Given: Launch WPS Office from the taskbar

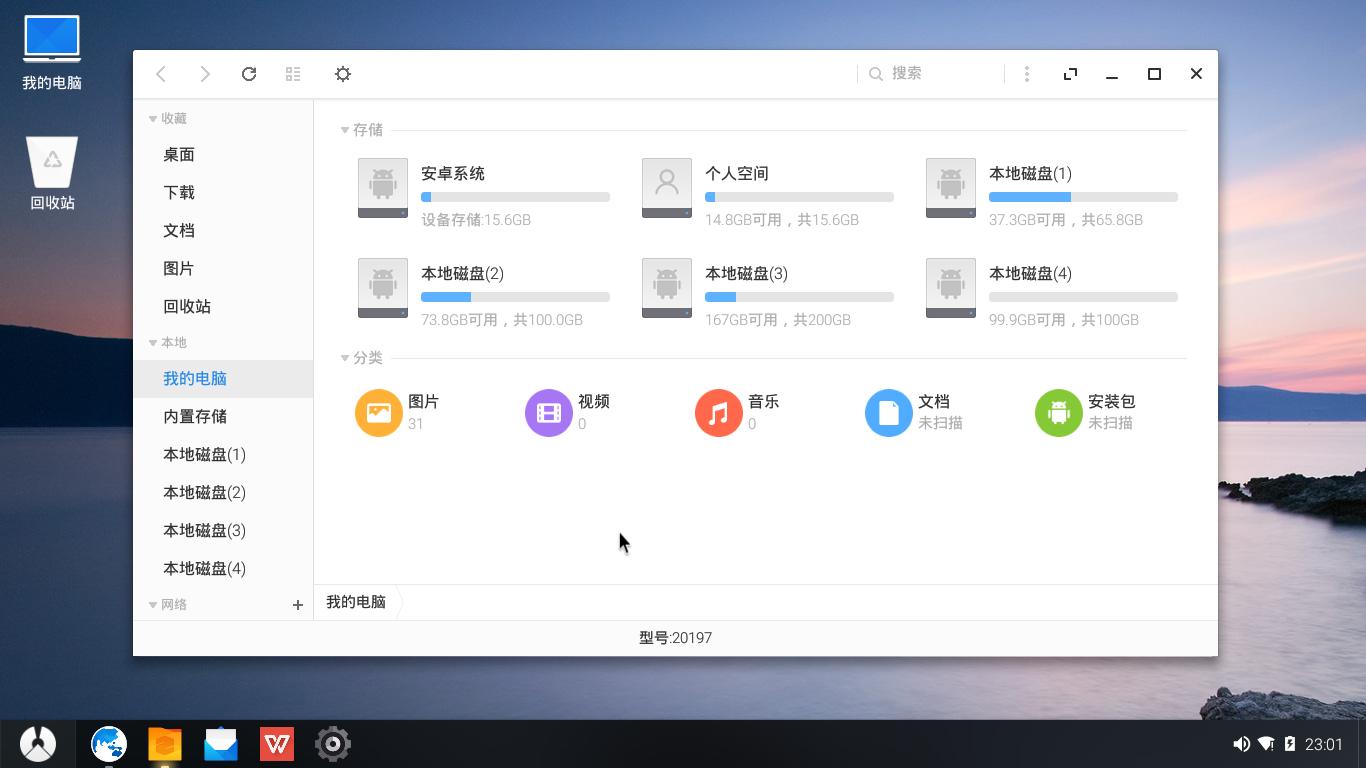Looking at the screenshot, I should [x=277, y=743].
